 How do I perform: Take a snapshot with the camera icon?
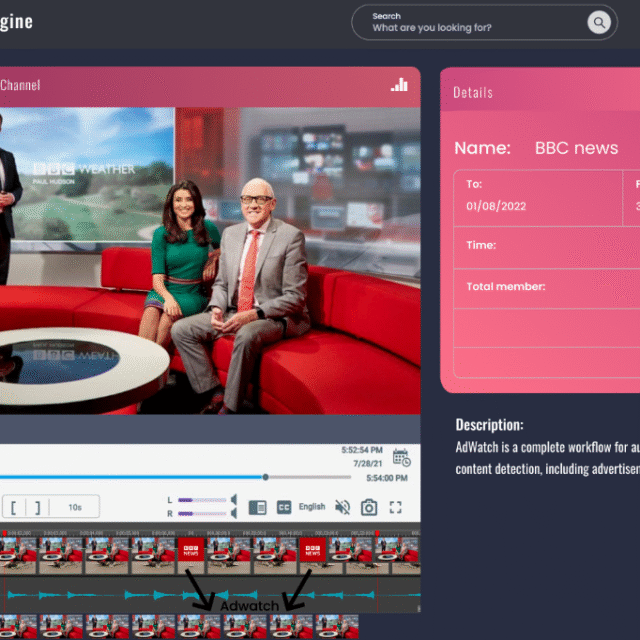point(369,507)
